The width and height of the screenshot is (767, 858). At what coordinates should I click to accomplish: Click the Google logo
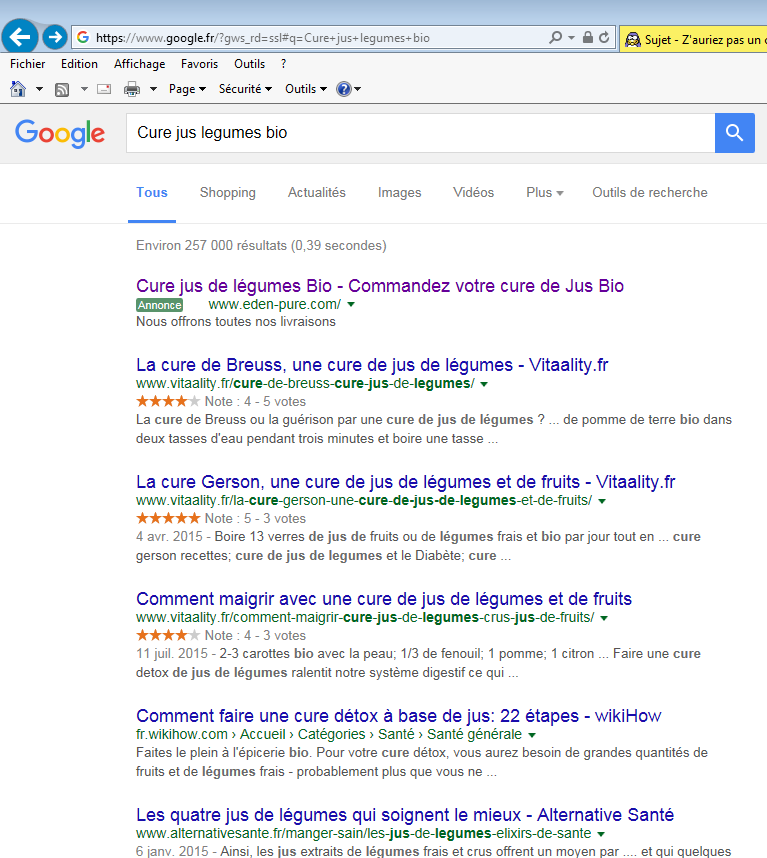pos(60,134)
